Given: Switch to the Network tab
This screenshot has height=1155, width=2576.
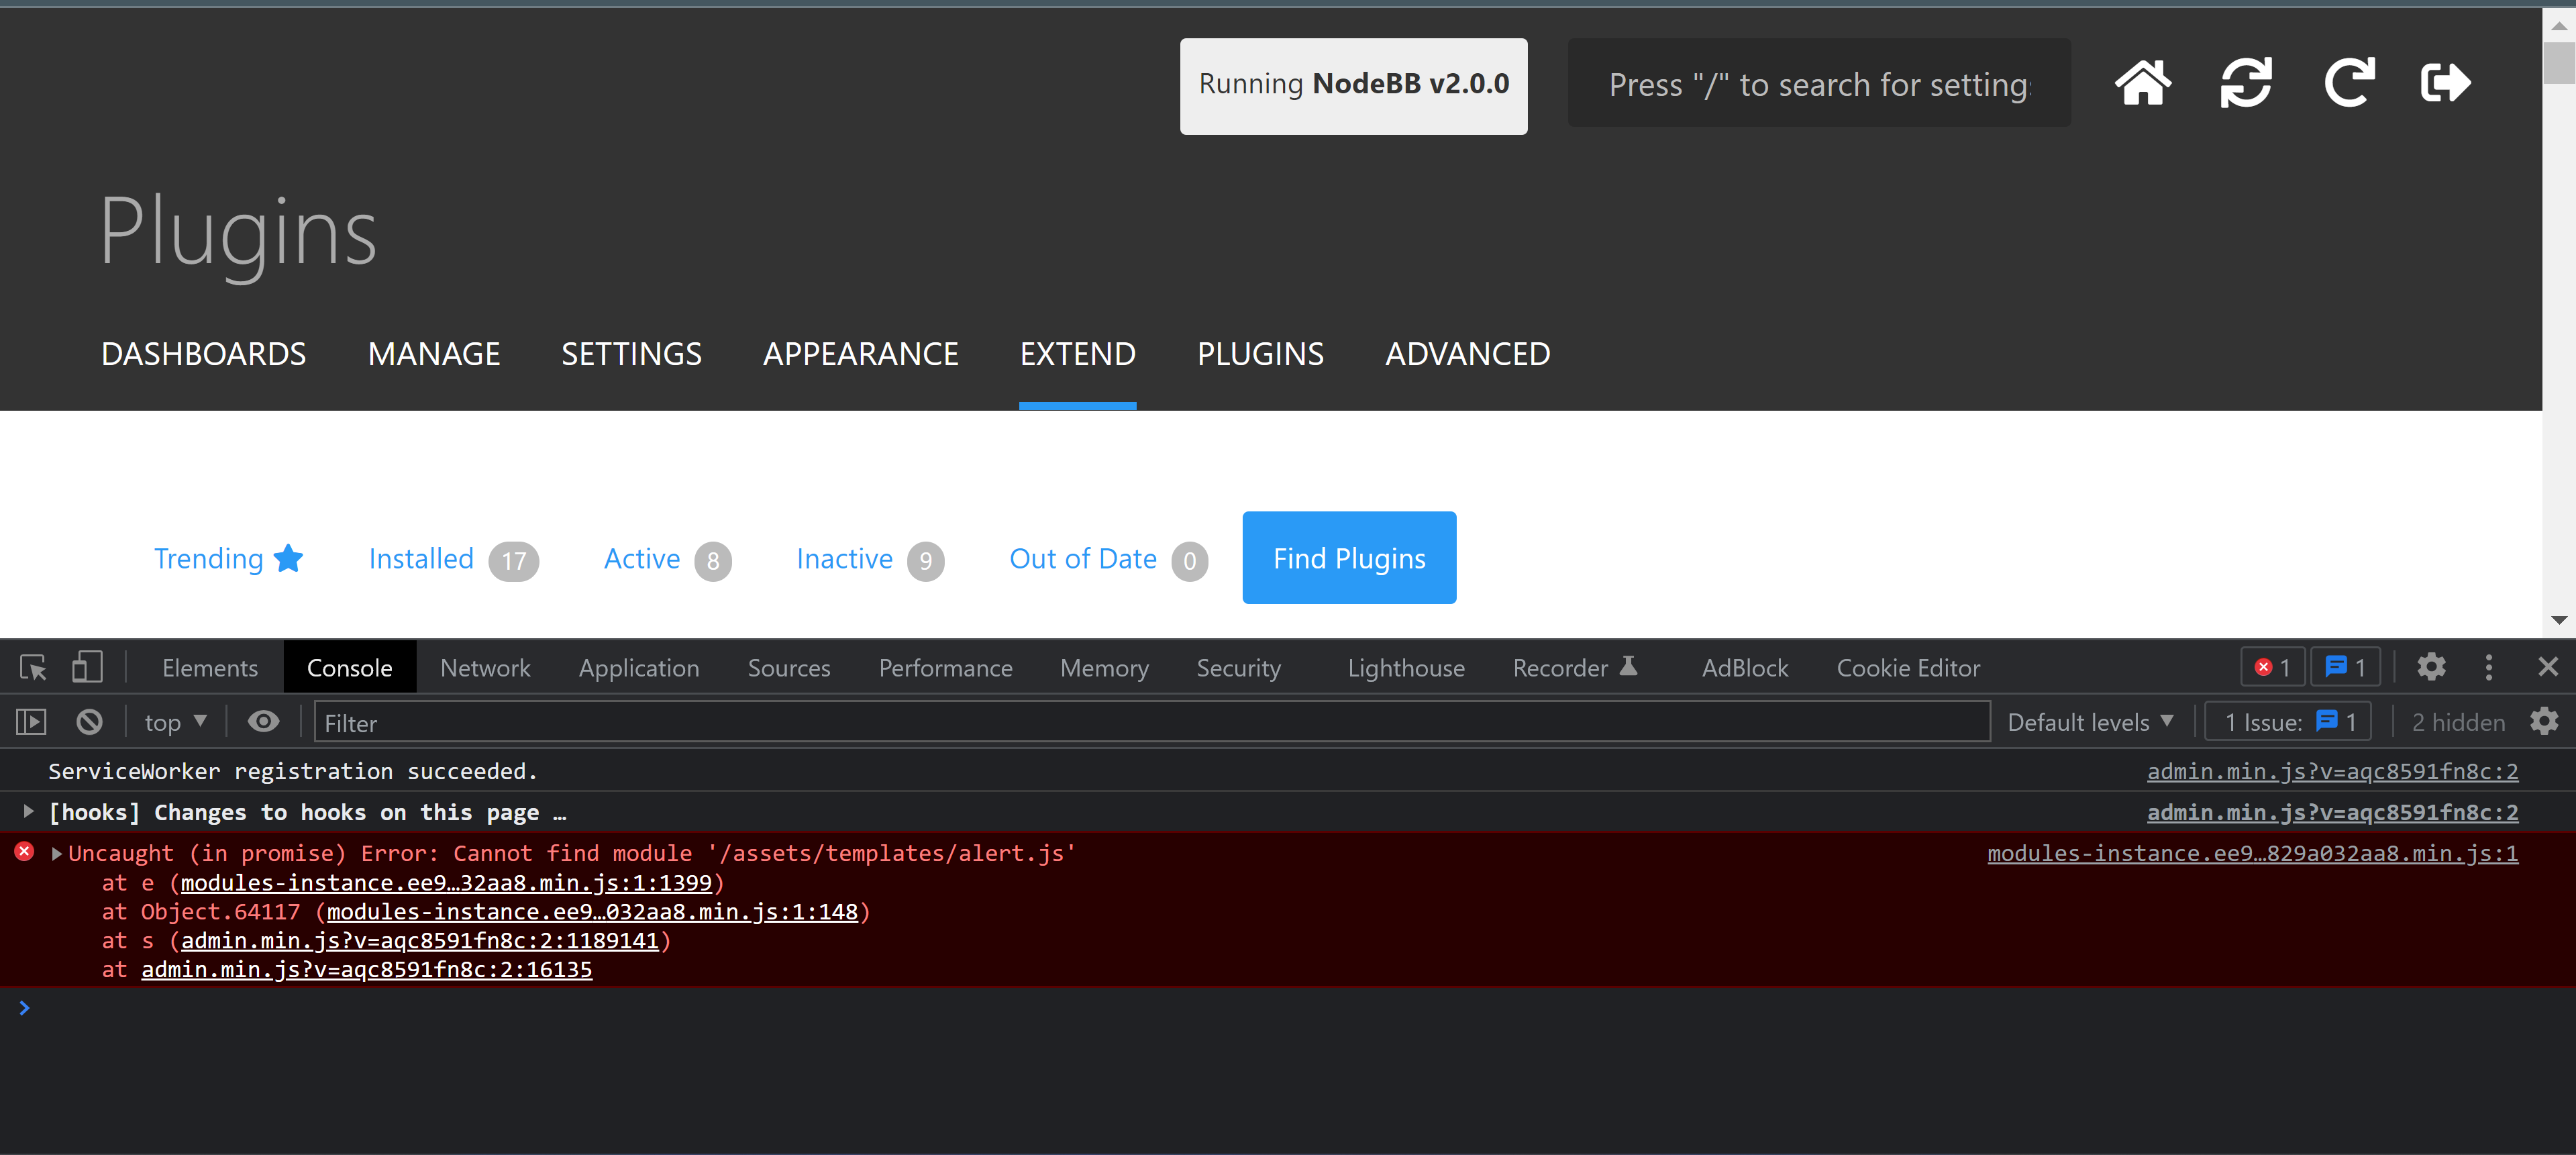Looking at the screenshot, I should point(485,667).
